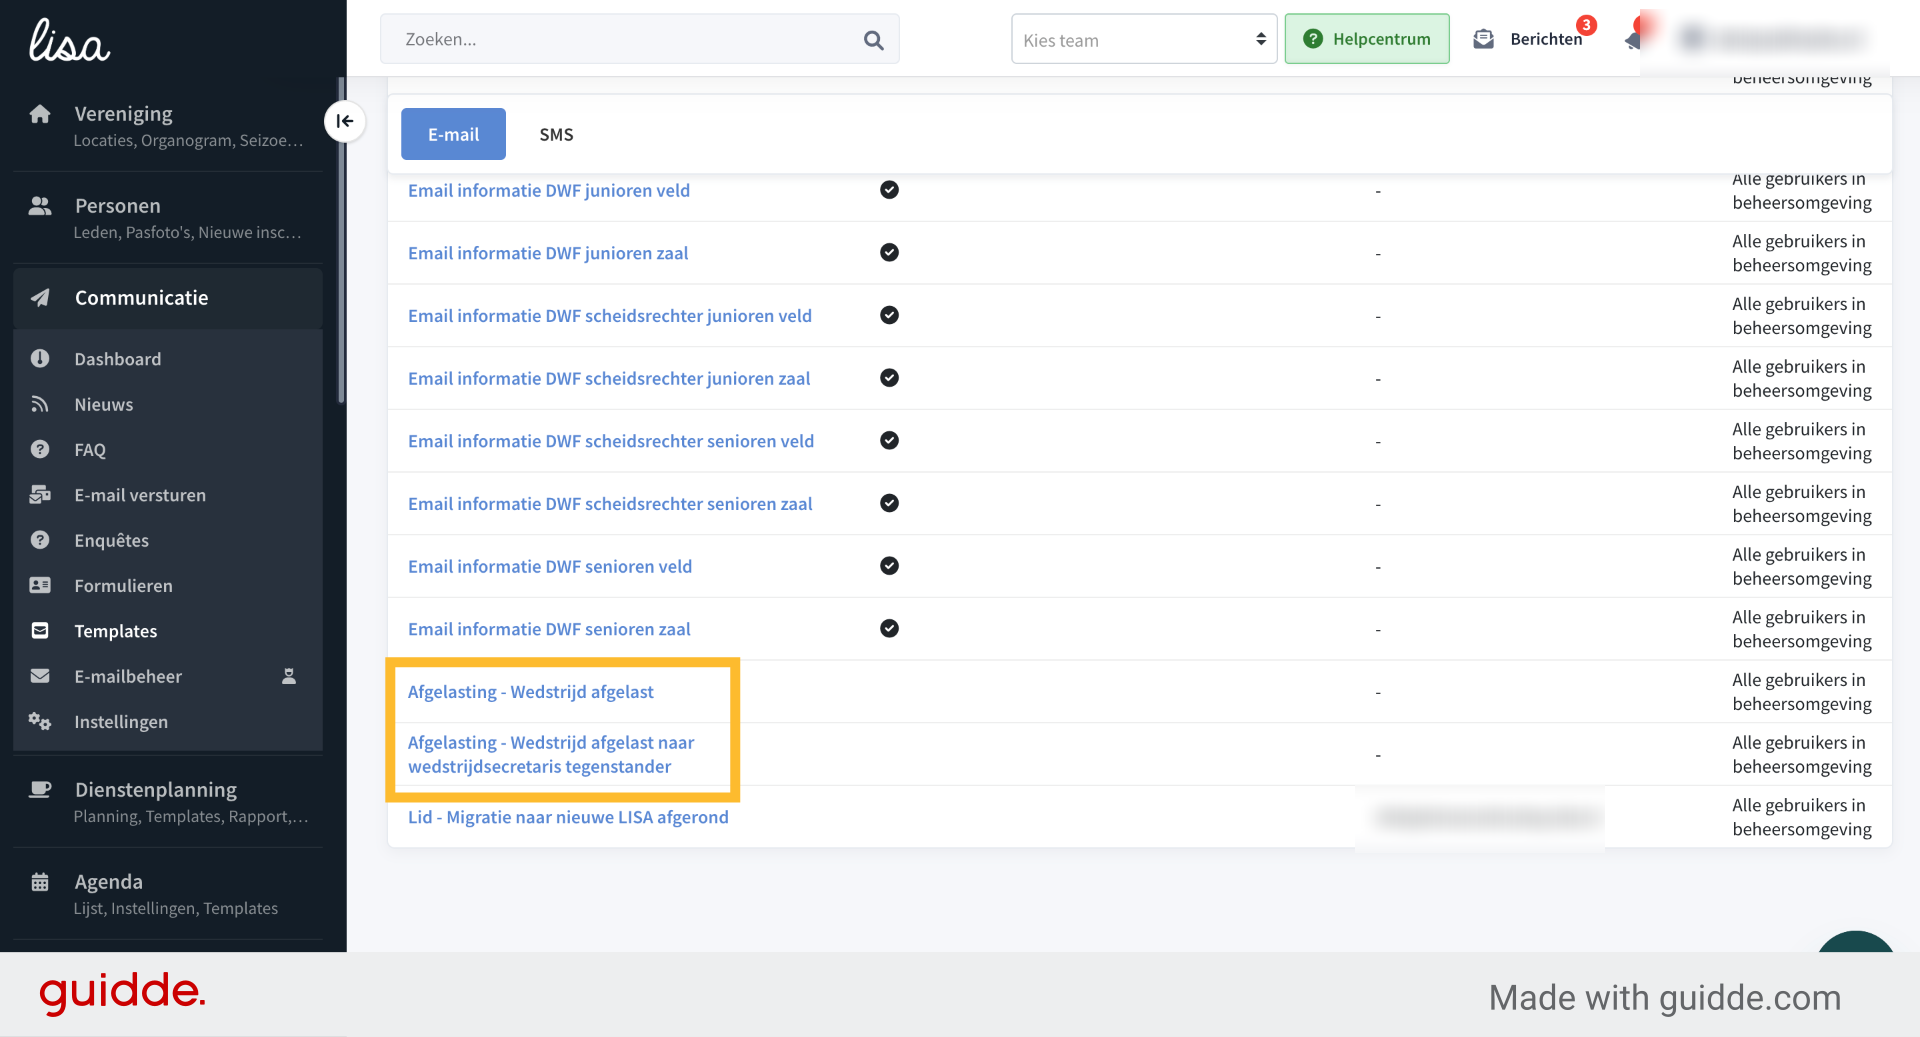
Task: Click the FAQ question mark icon
Action: pos(40,449)
